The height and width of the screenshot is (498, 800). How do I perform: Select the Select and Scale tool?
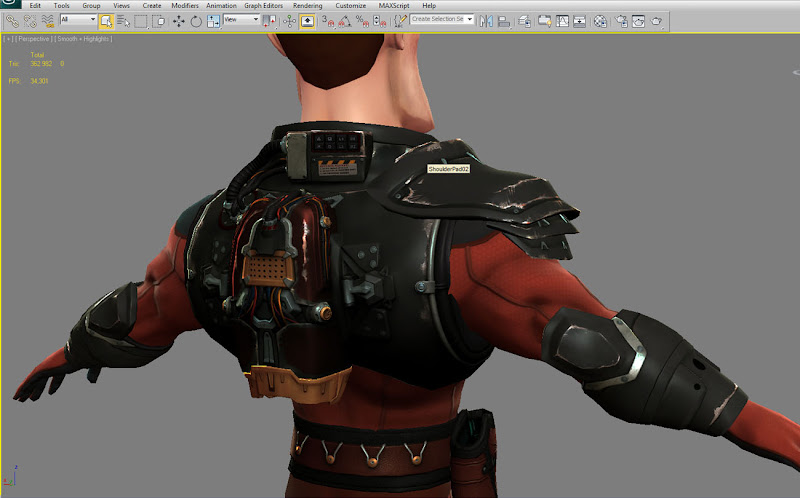(213, 21)
